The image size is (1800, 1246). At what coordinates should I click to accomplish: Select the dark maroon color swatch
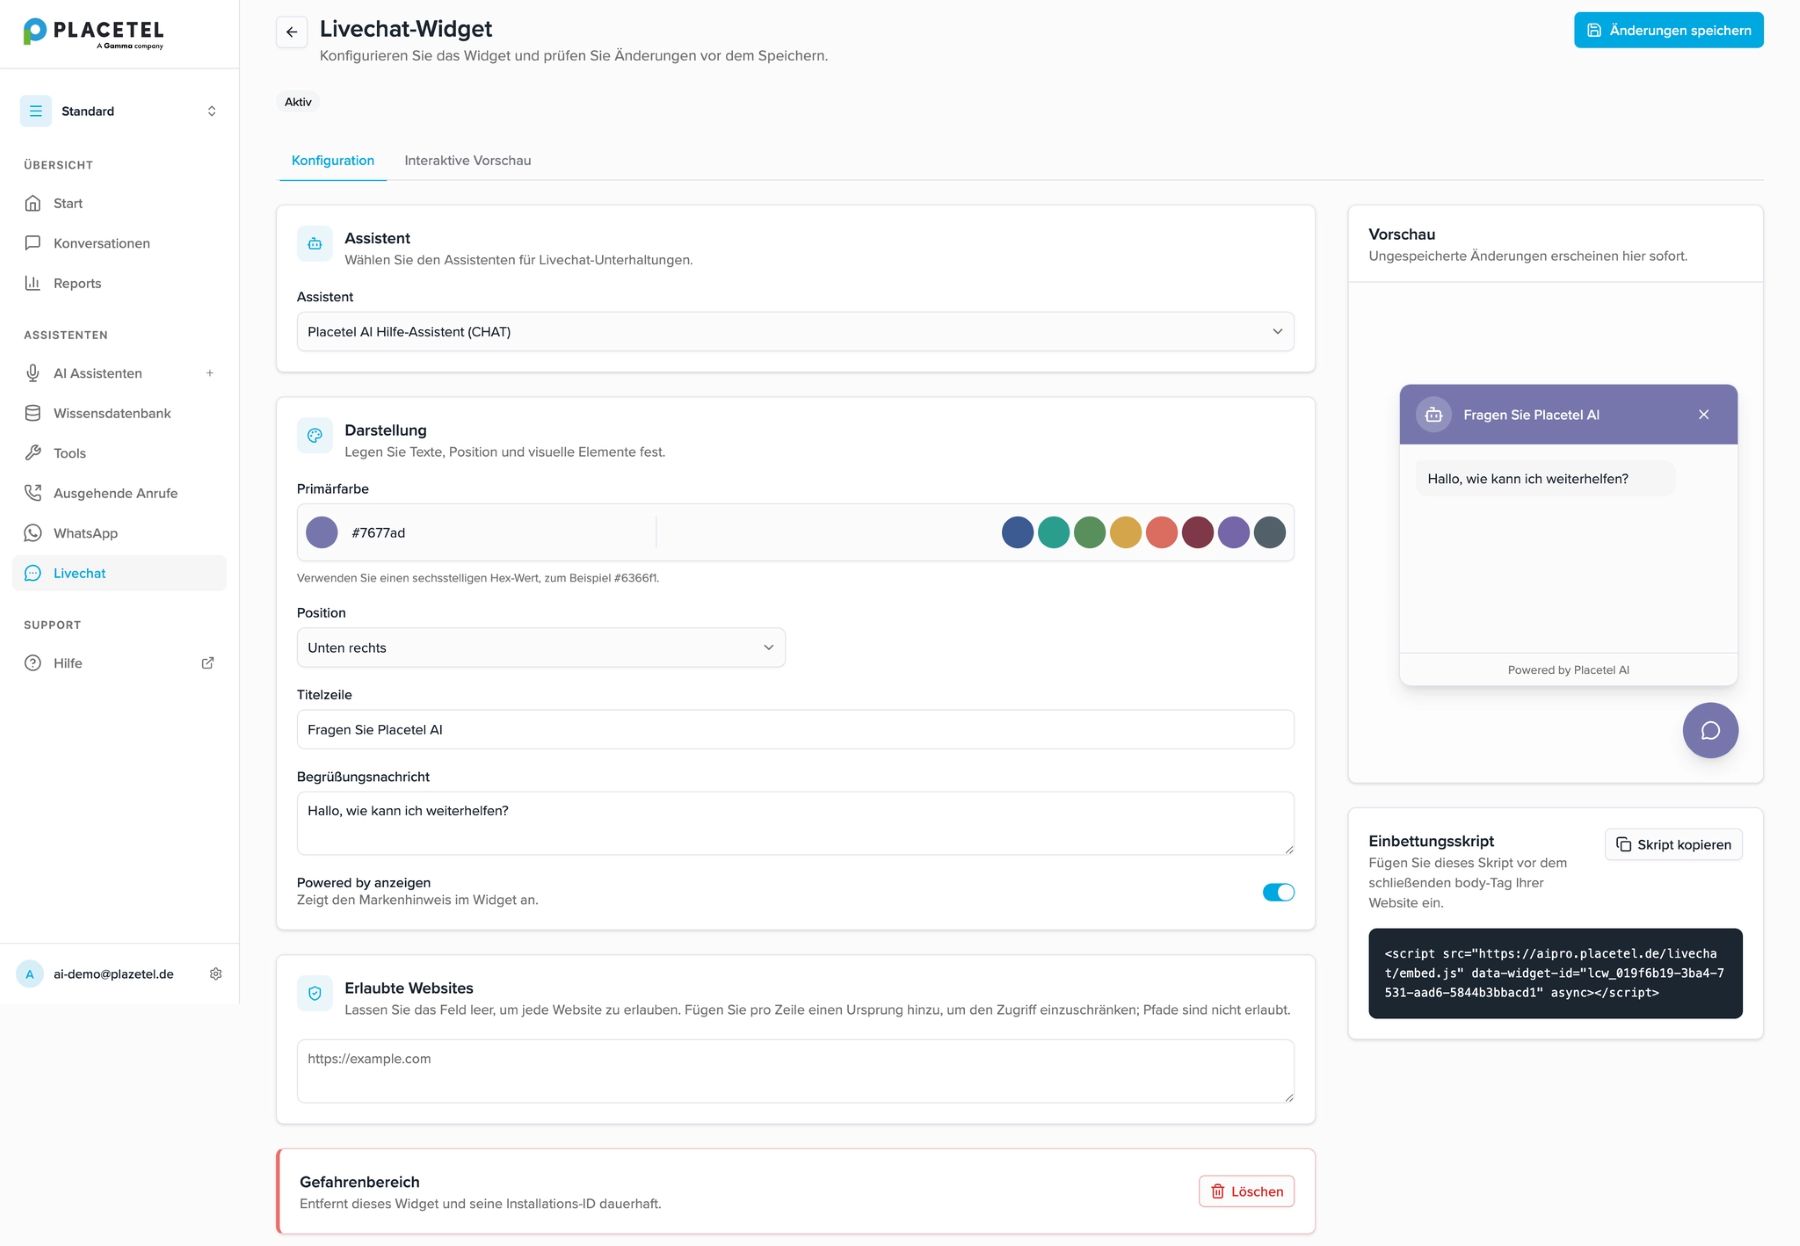coord(1198,533)
